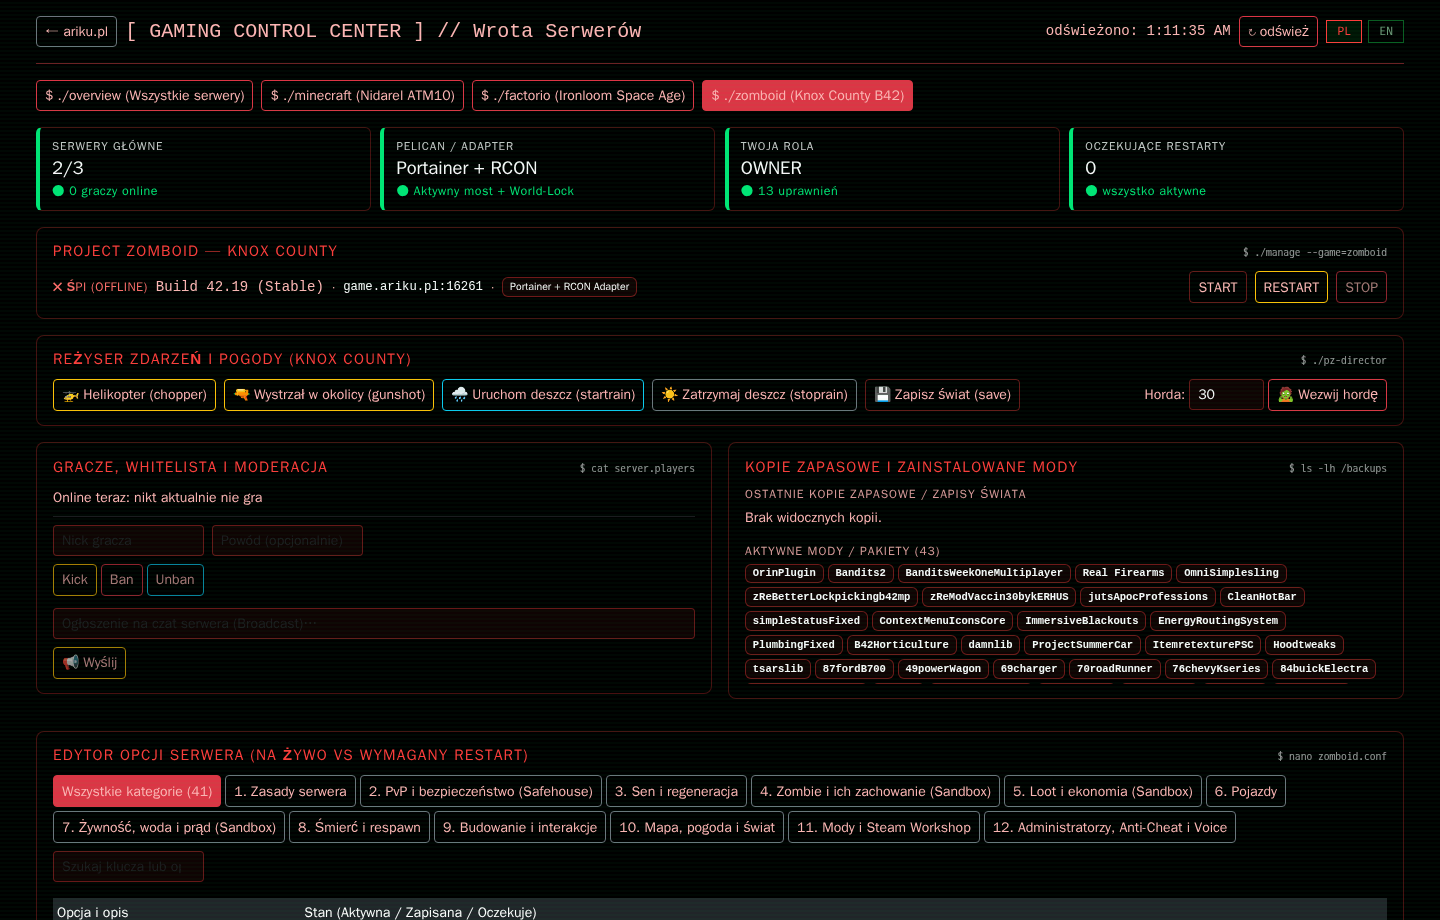Screen dimensions: 1440x920
Task: Filter by 11. Mody i Steam Workshop
Action: (884, 827)
